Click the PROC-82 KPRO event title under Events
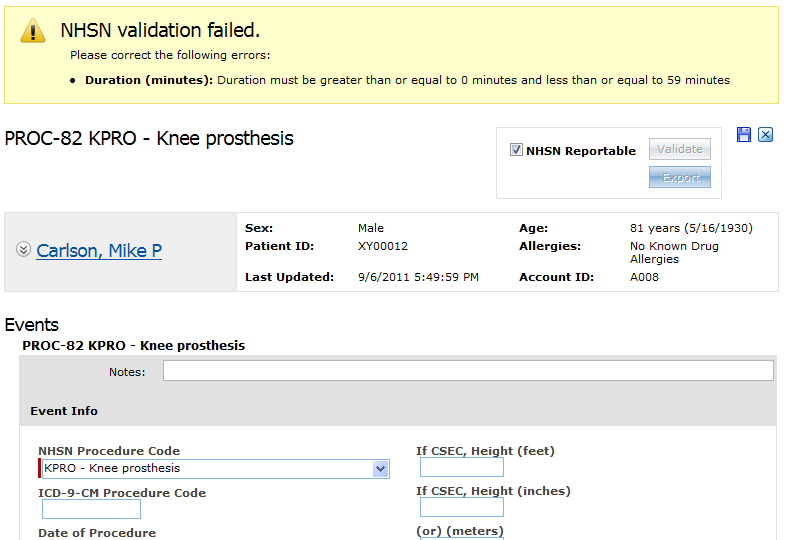Screen dimensions: 787x540 (x=134, y=346)
